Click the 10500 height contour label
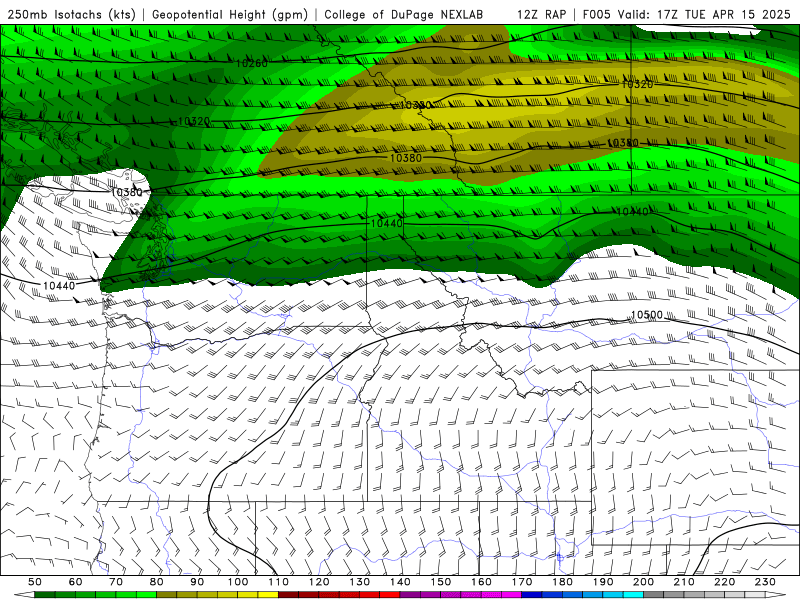 (x=646, y=315)
